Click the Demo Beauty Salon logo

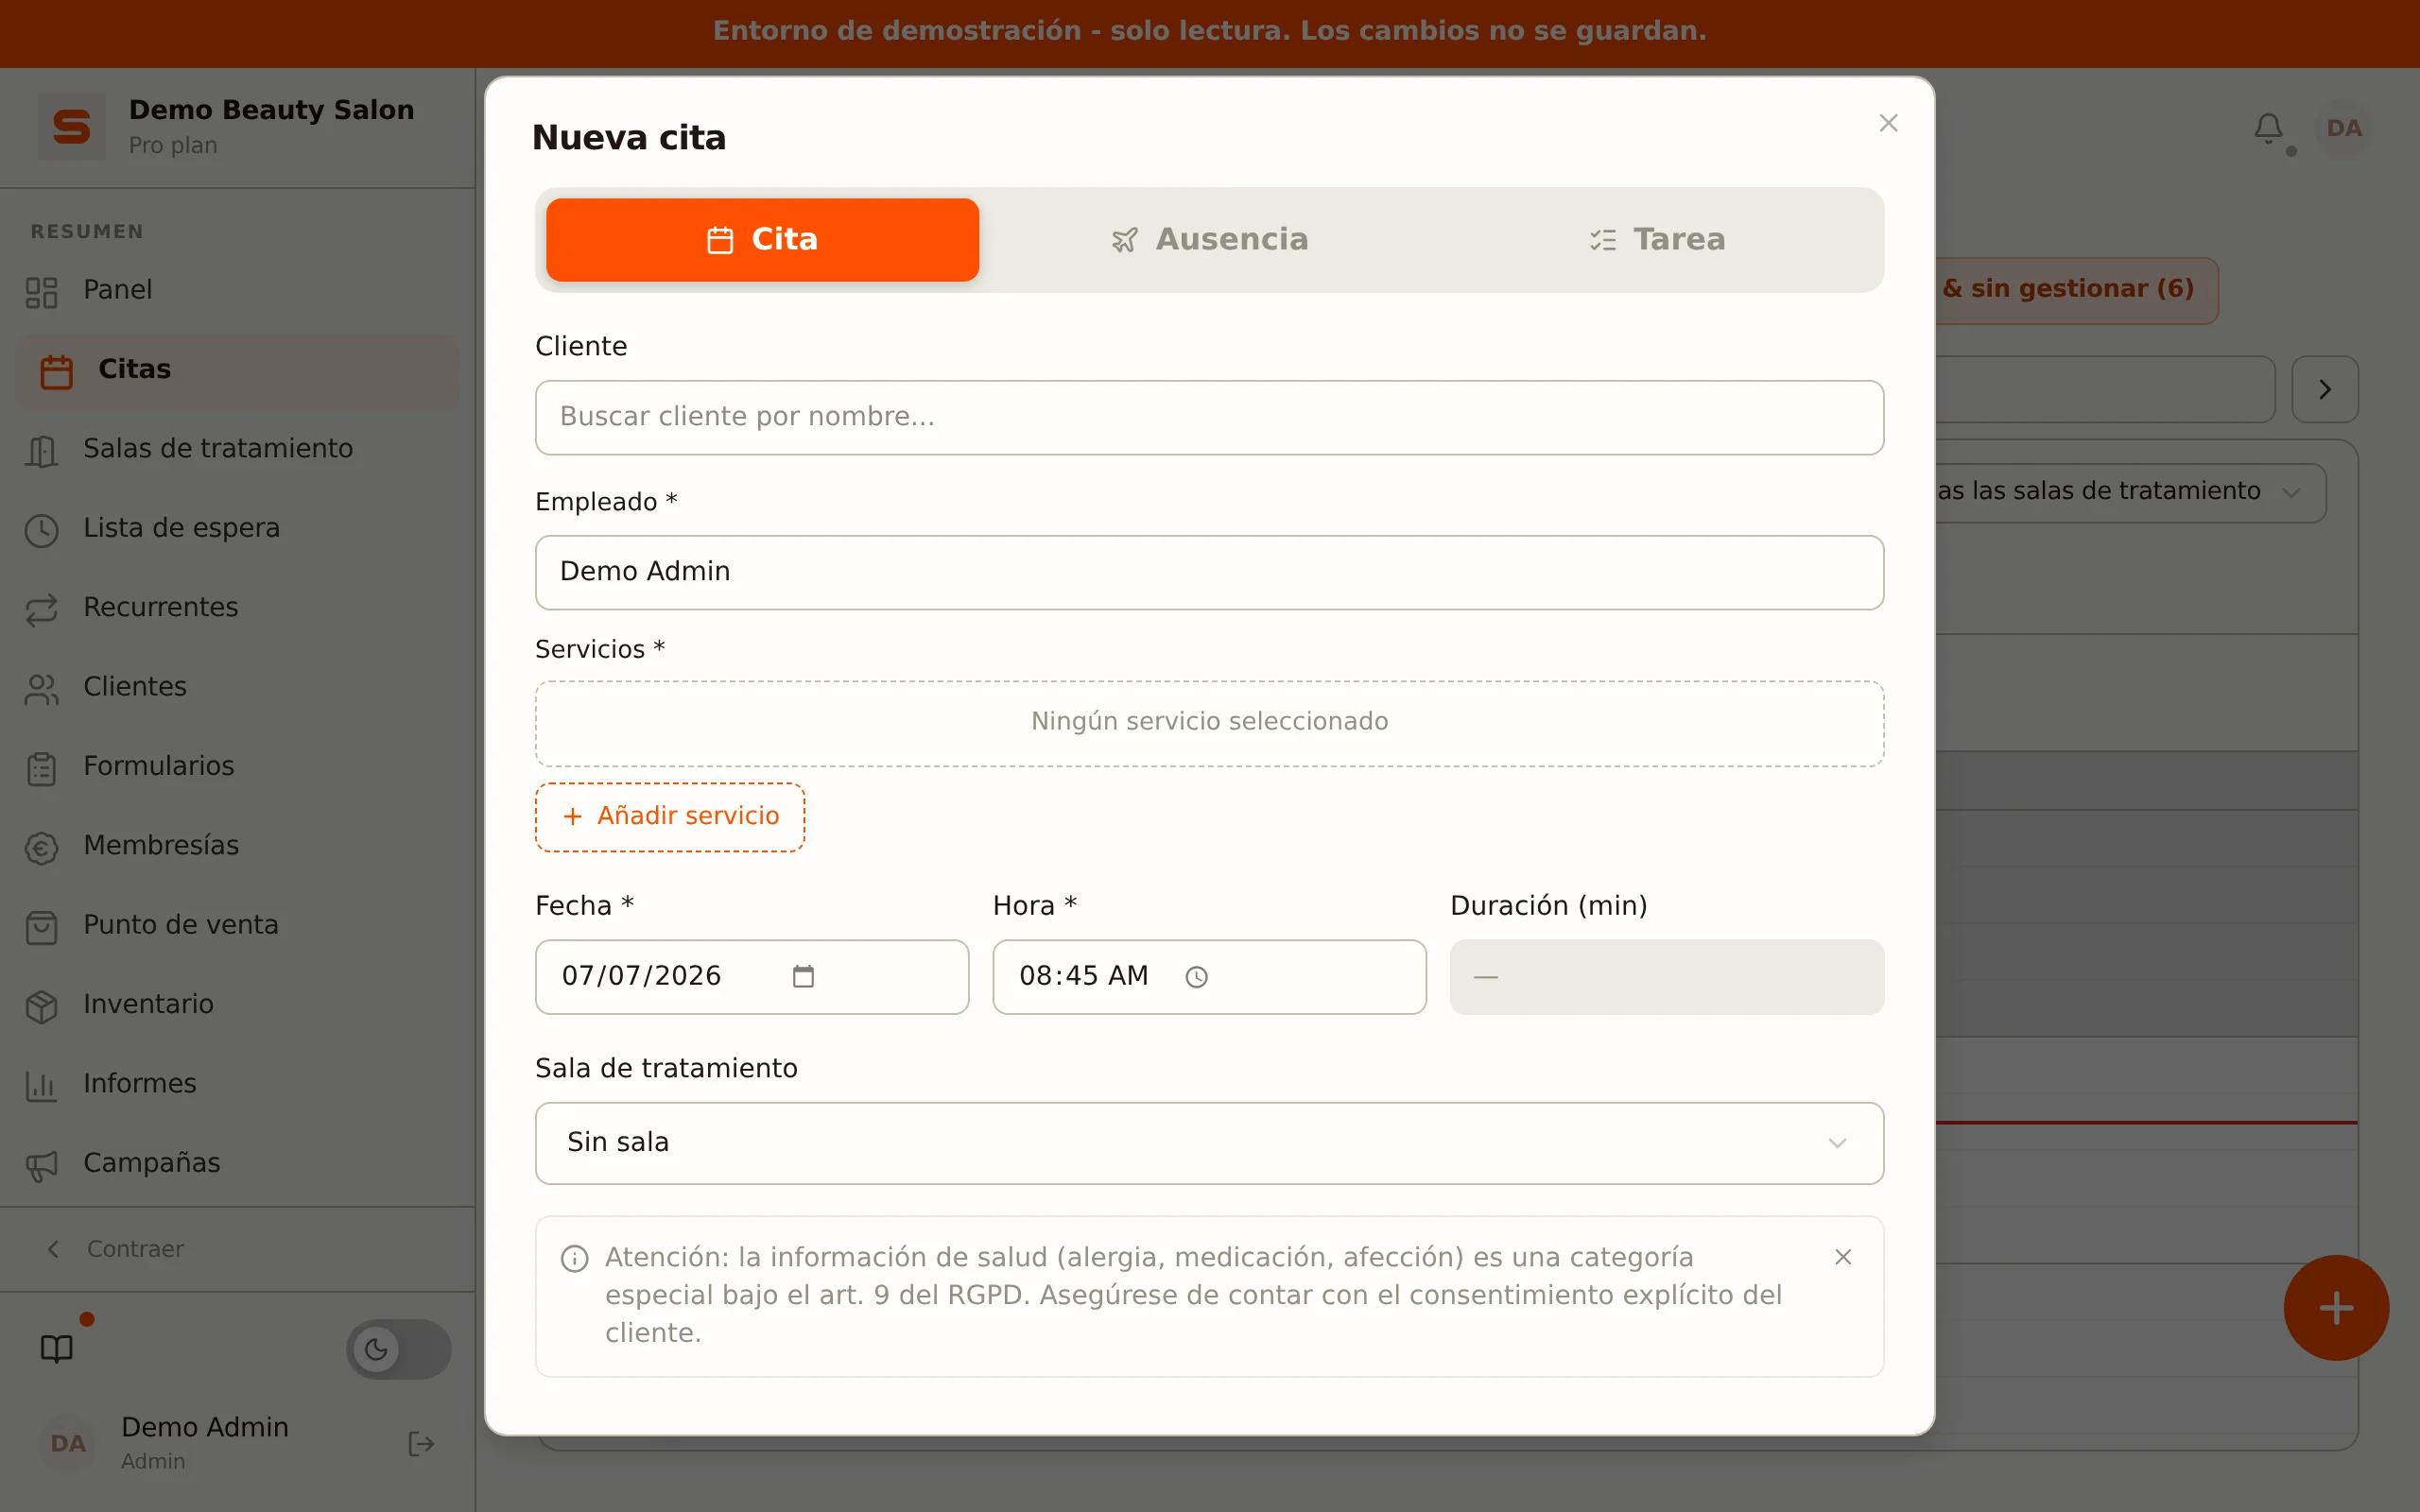[x=71, y=127]
